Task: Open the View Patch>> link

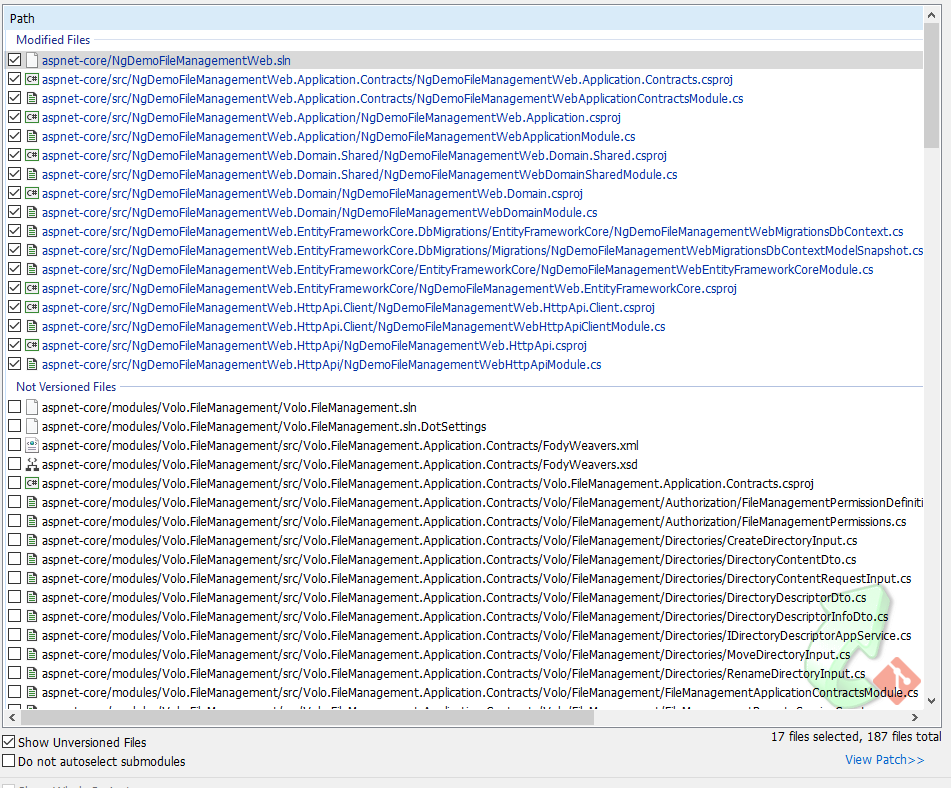Action: [884, 760]
